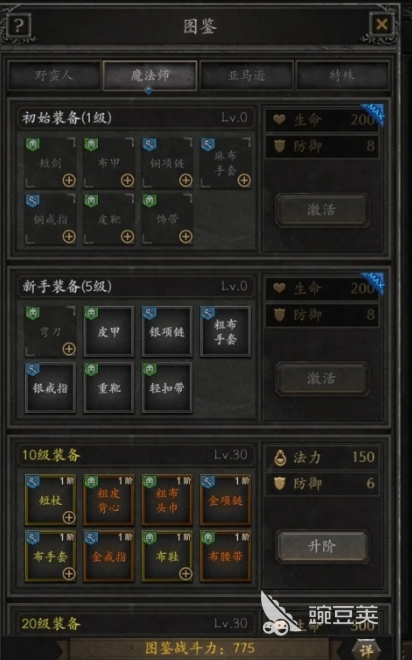
Task: Click plus icon on 布手套 slot
Action: [69, 573]
